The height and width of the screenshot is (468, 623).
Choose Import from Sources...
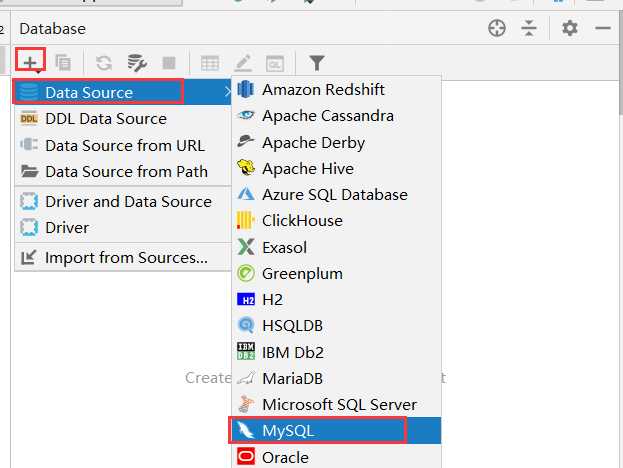tap(123, 257)
